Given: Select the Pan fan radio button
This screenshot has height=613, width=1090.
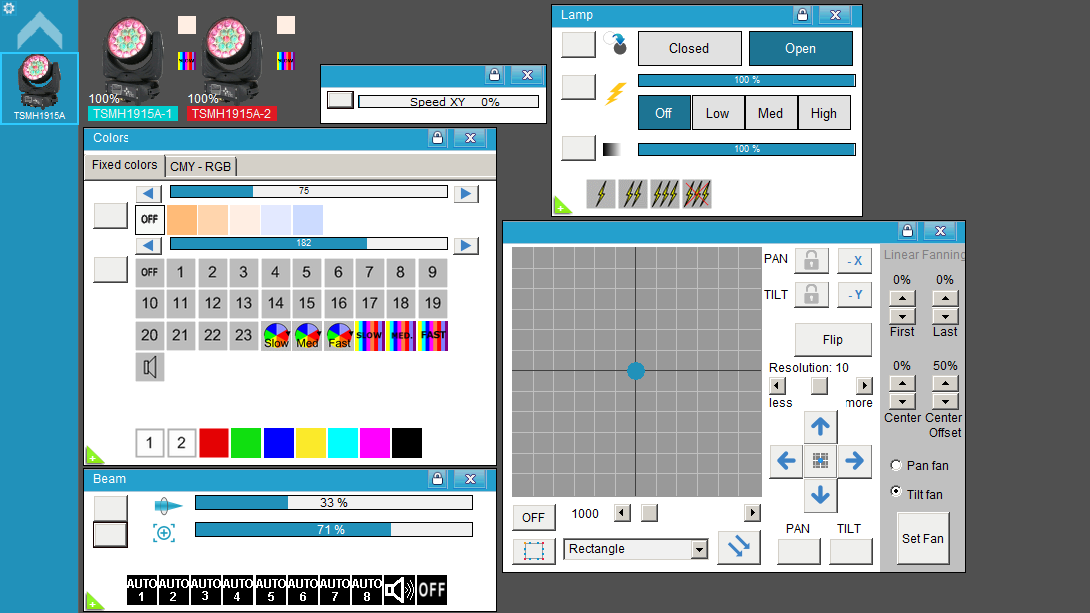Looking at the screenshot, I should 896,465.
